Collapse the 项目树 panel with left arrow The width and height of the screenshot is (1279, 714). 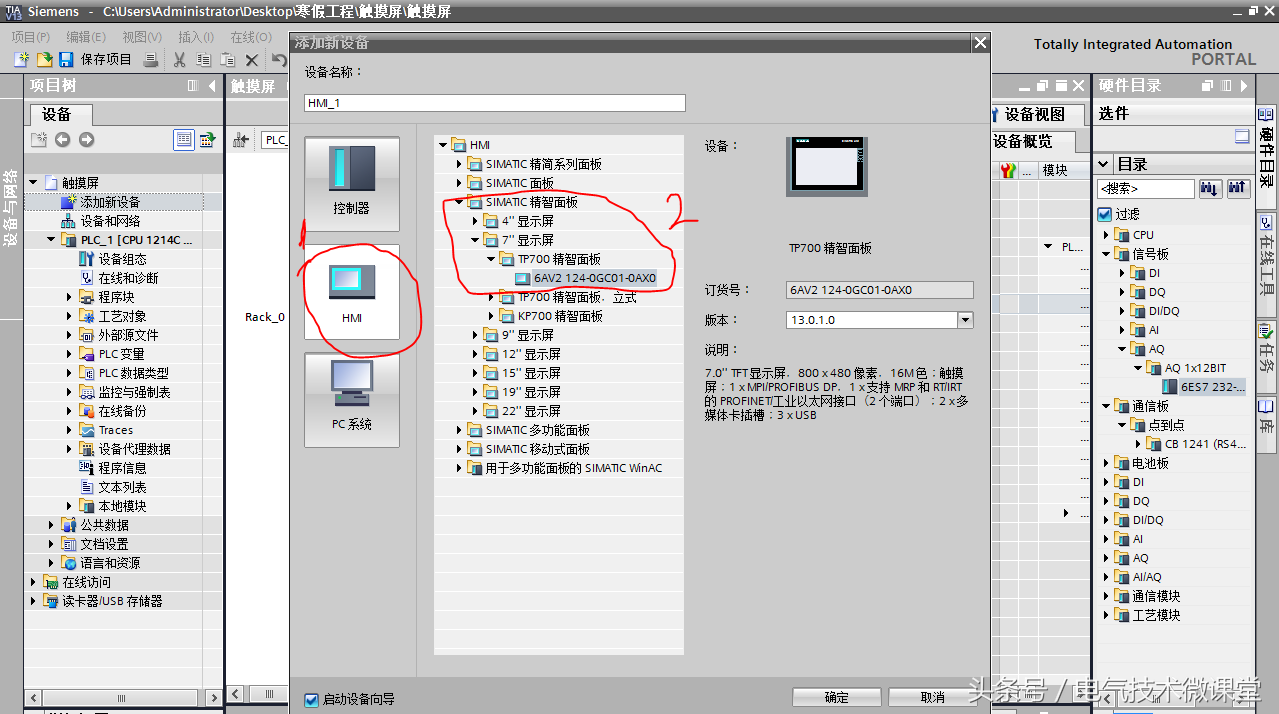(x=212, y=86)
